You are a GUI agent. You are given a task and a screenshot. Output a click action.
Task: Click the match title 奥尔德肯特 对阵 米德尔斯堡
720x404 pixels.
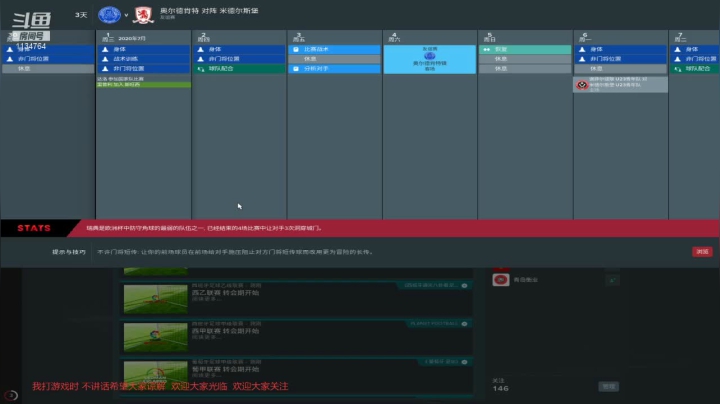(209, 11)
